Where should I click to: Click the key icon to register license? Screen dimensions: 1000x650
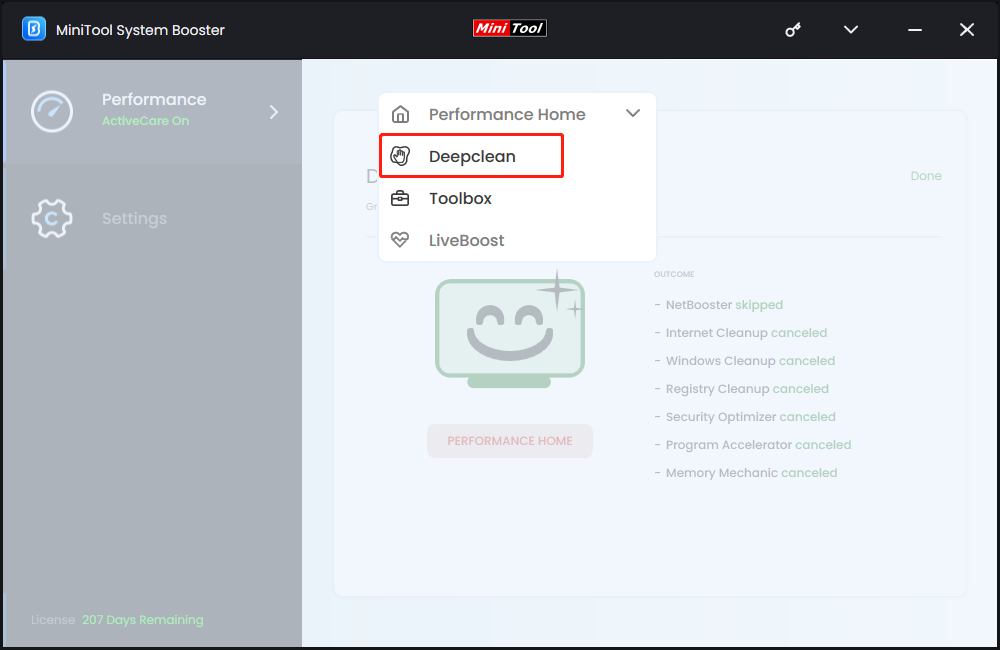point(793,30)
